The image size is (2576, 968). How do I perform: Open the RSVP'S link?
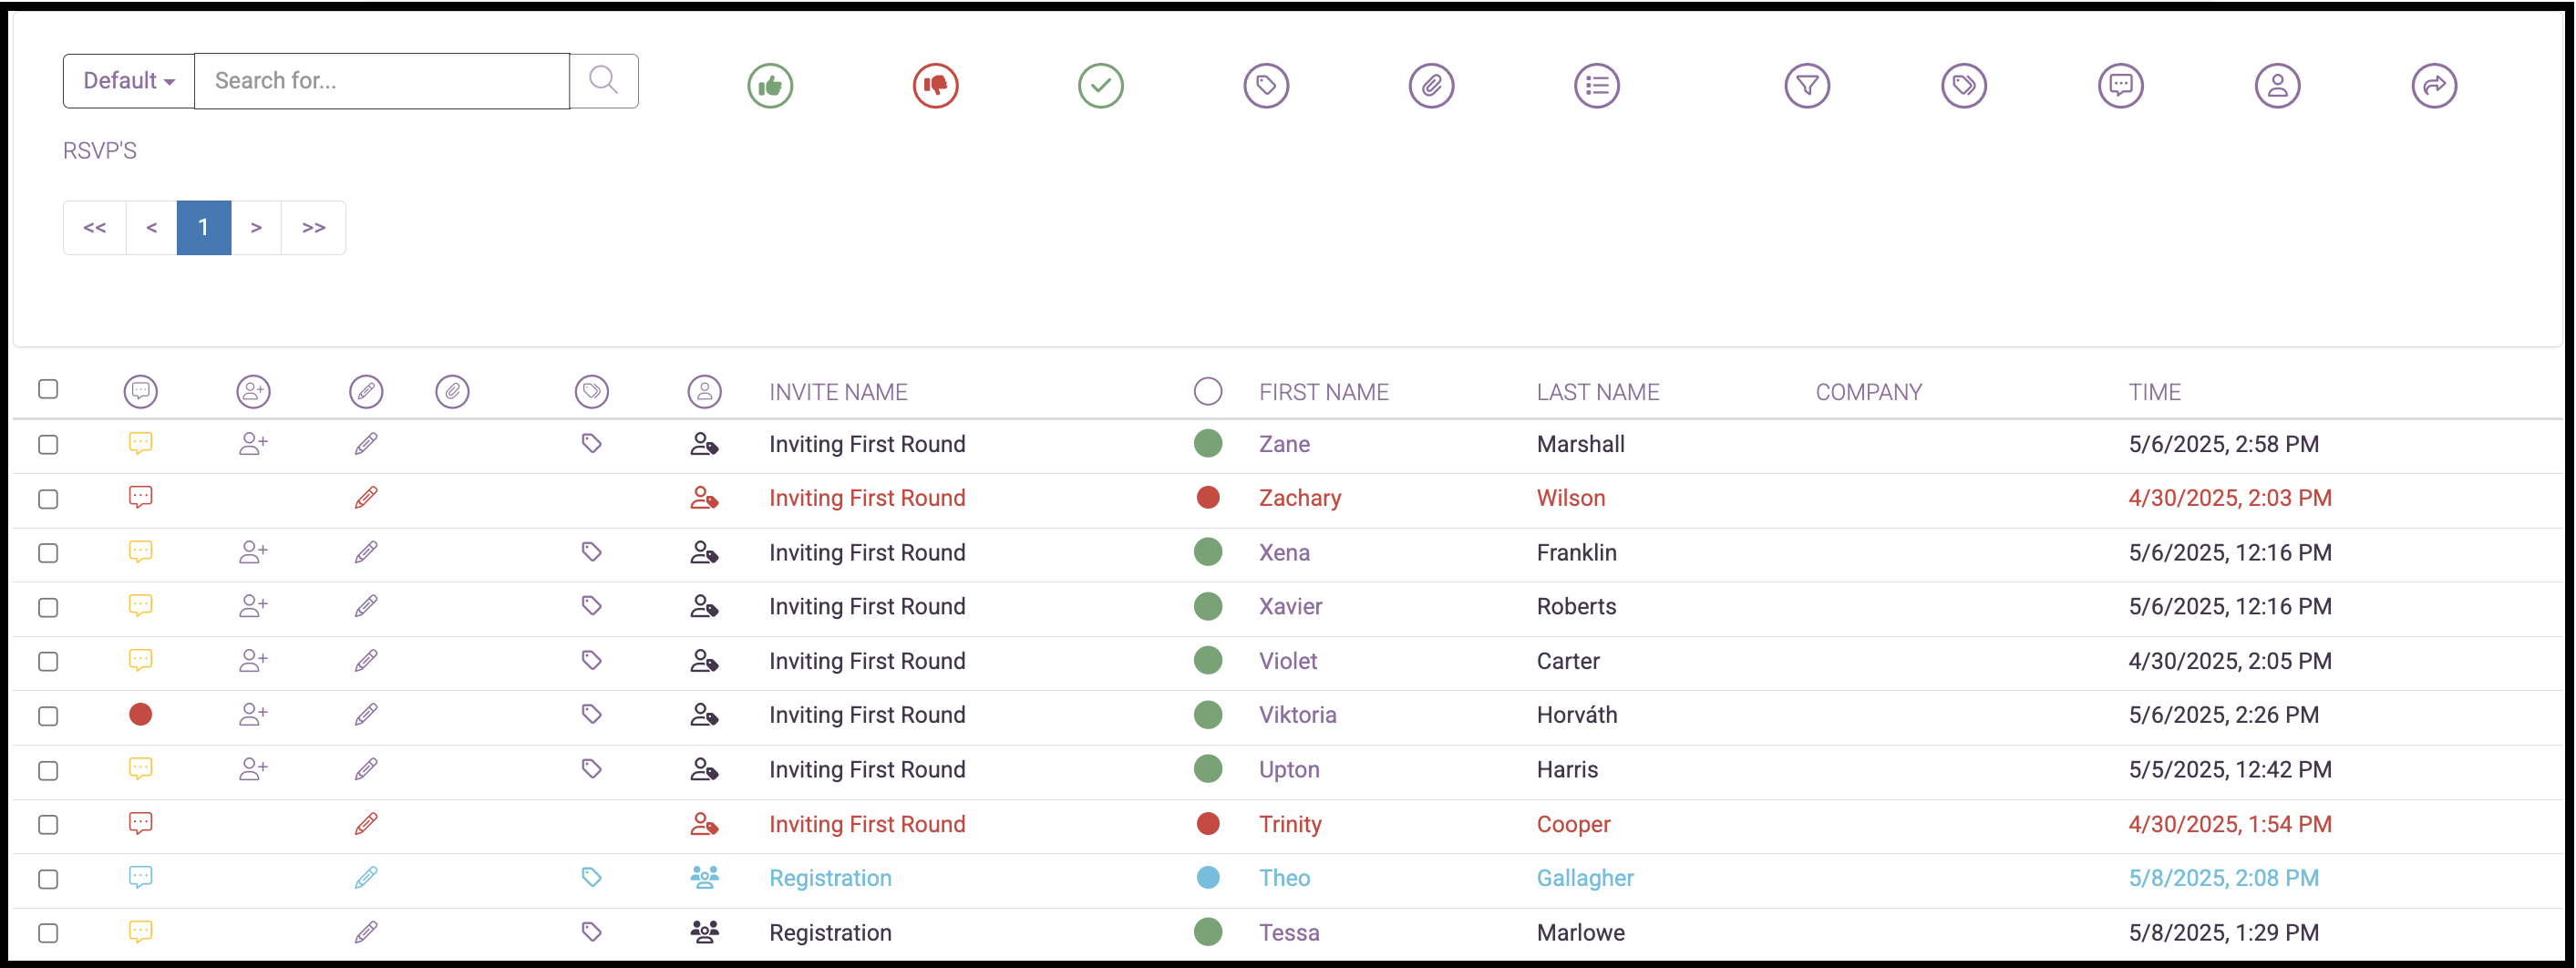click(x=100, y=151)
